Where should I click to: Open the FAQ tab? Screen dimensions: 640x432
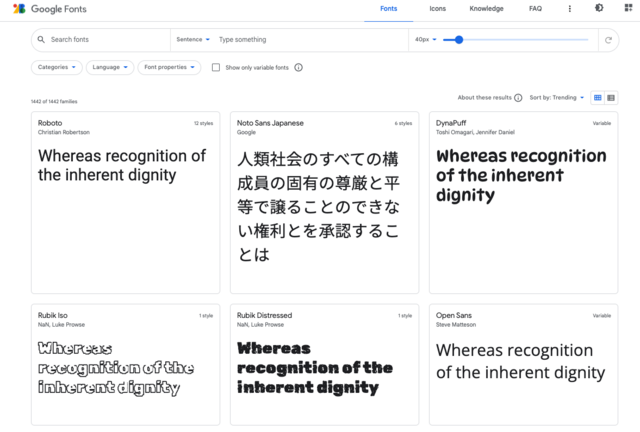(x=535, y=9)
